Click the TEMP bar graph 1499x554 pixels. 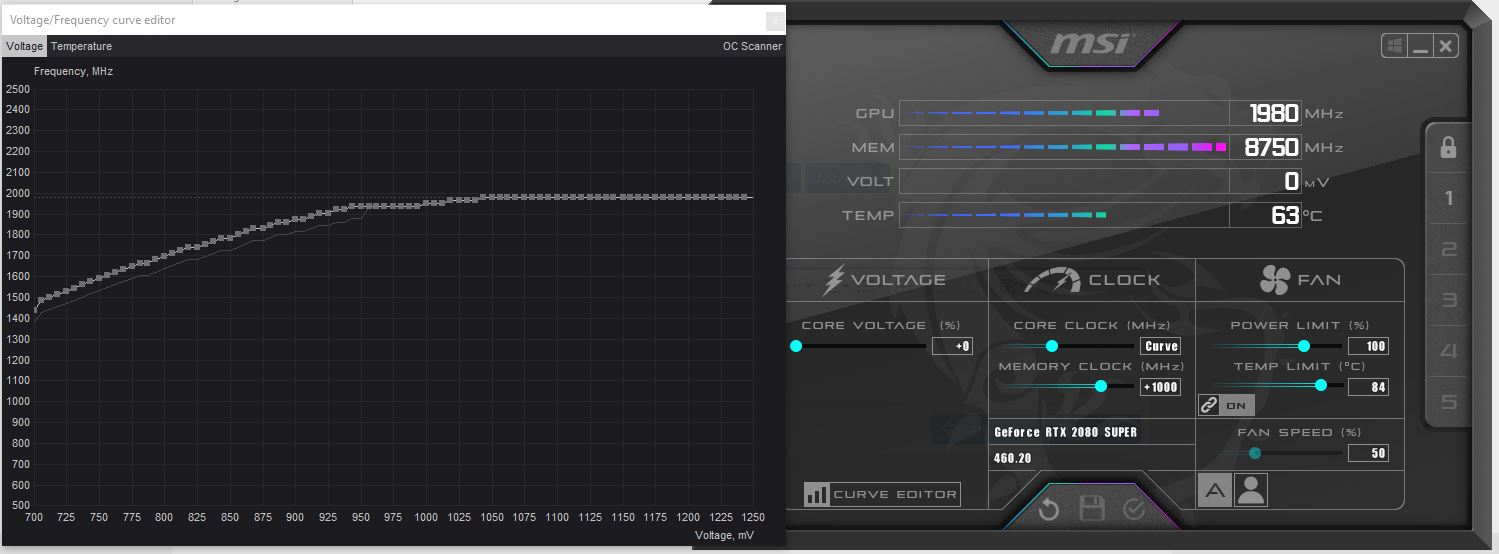coord(1064,215)
